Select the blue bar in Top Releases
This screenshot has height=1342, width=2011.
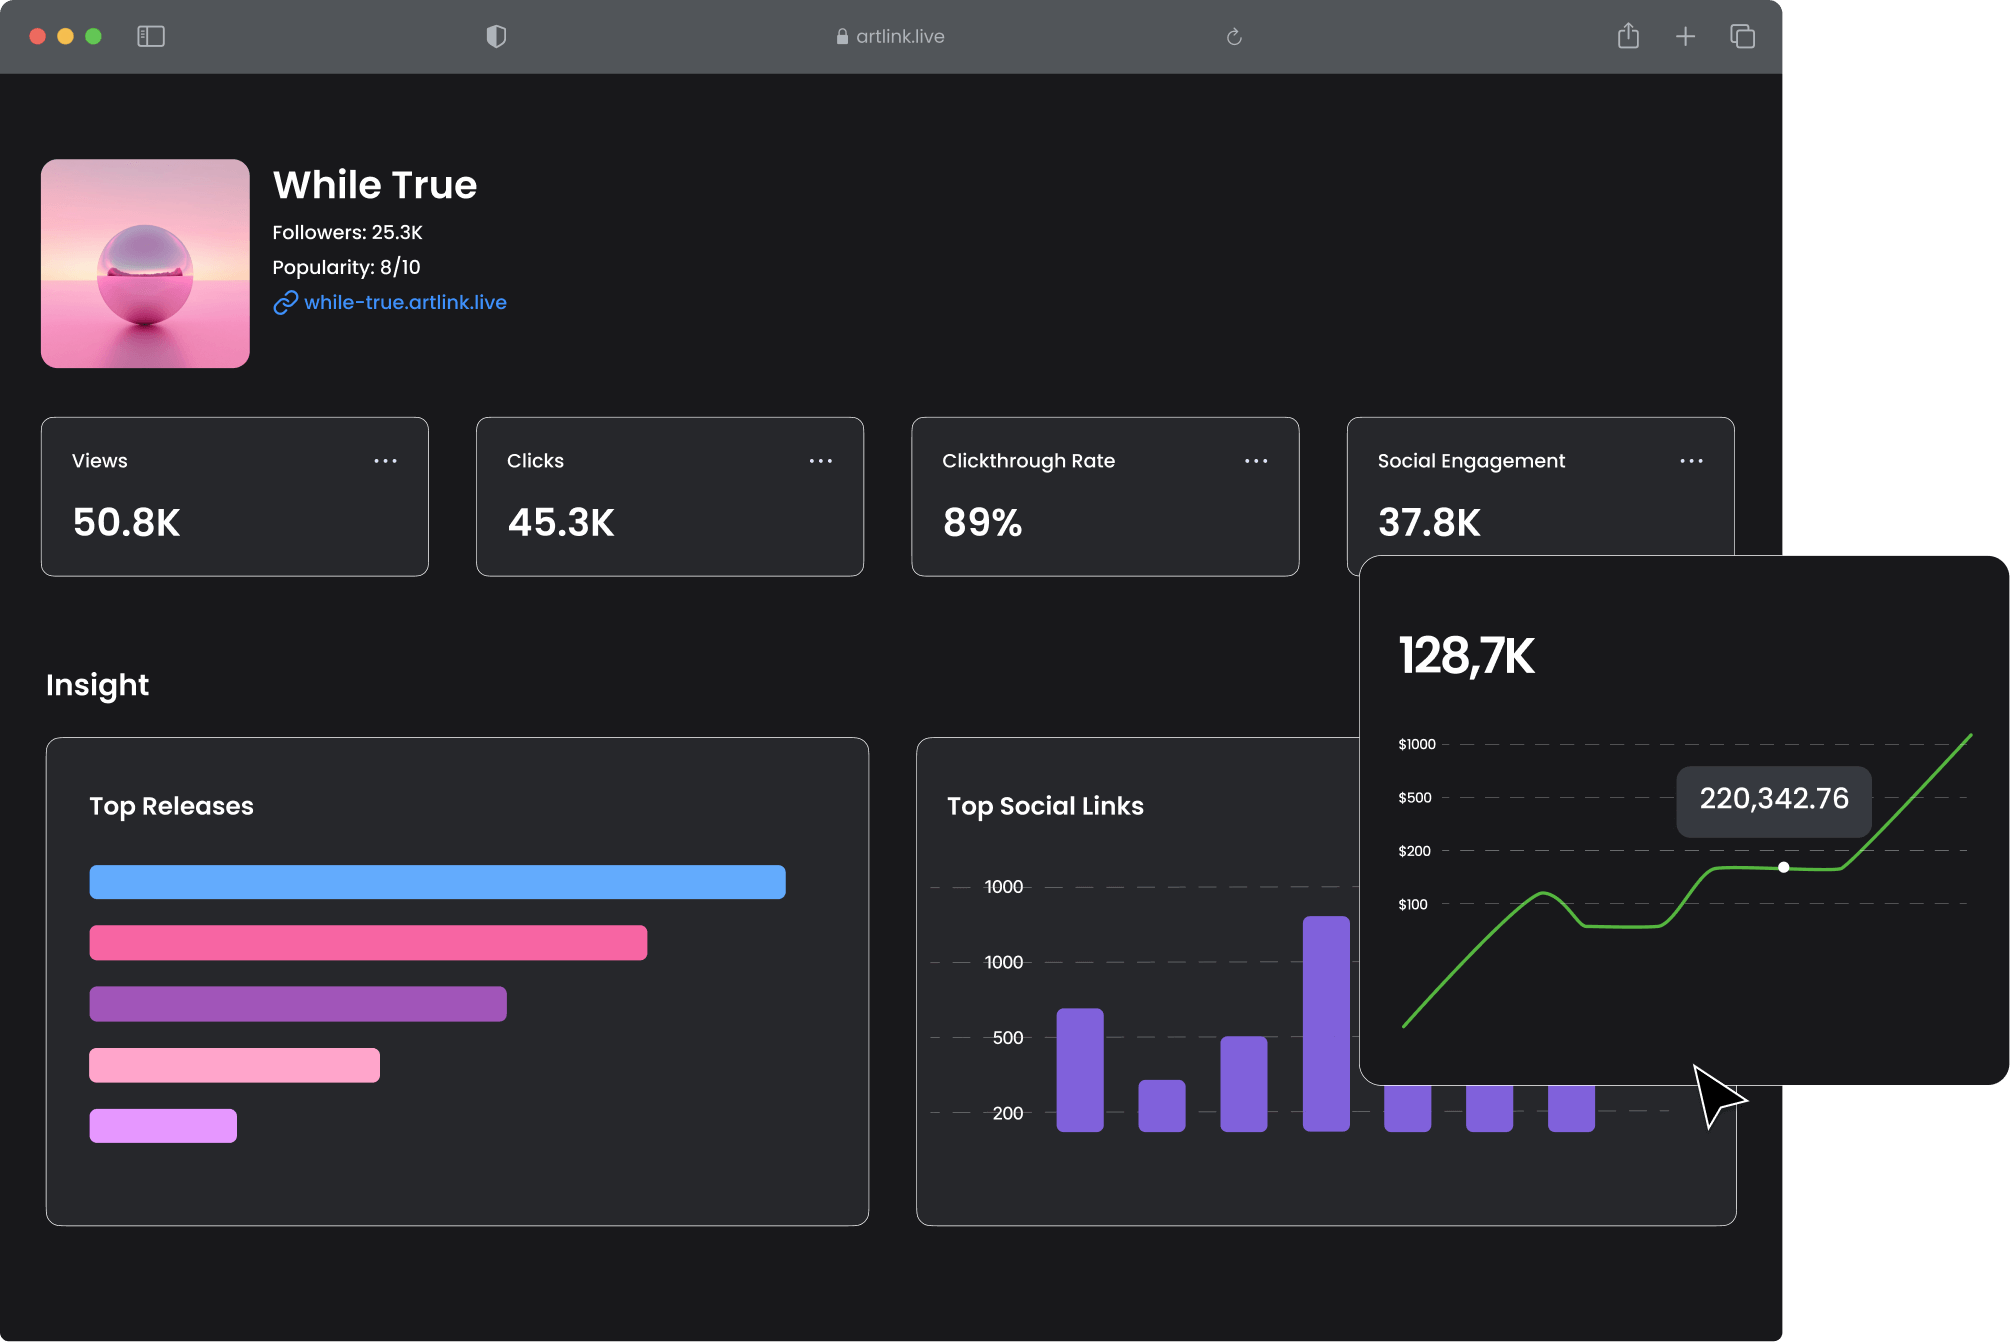pos(437,882)
